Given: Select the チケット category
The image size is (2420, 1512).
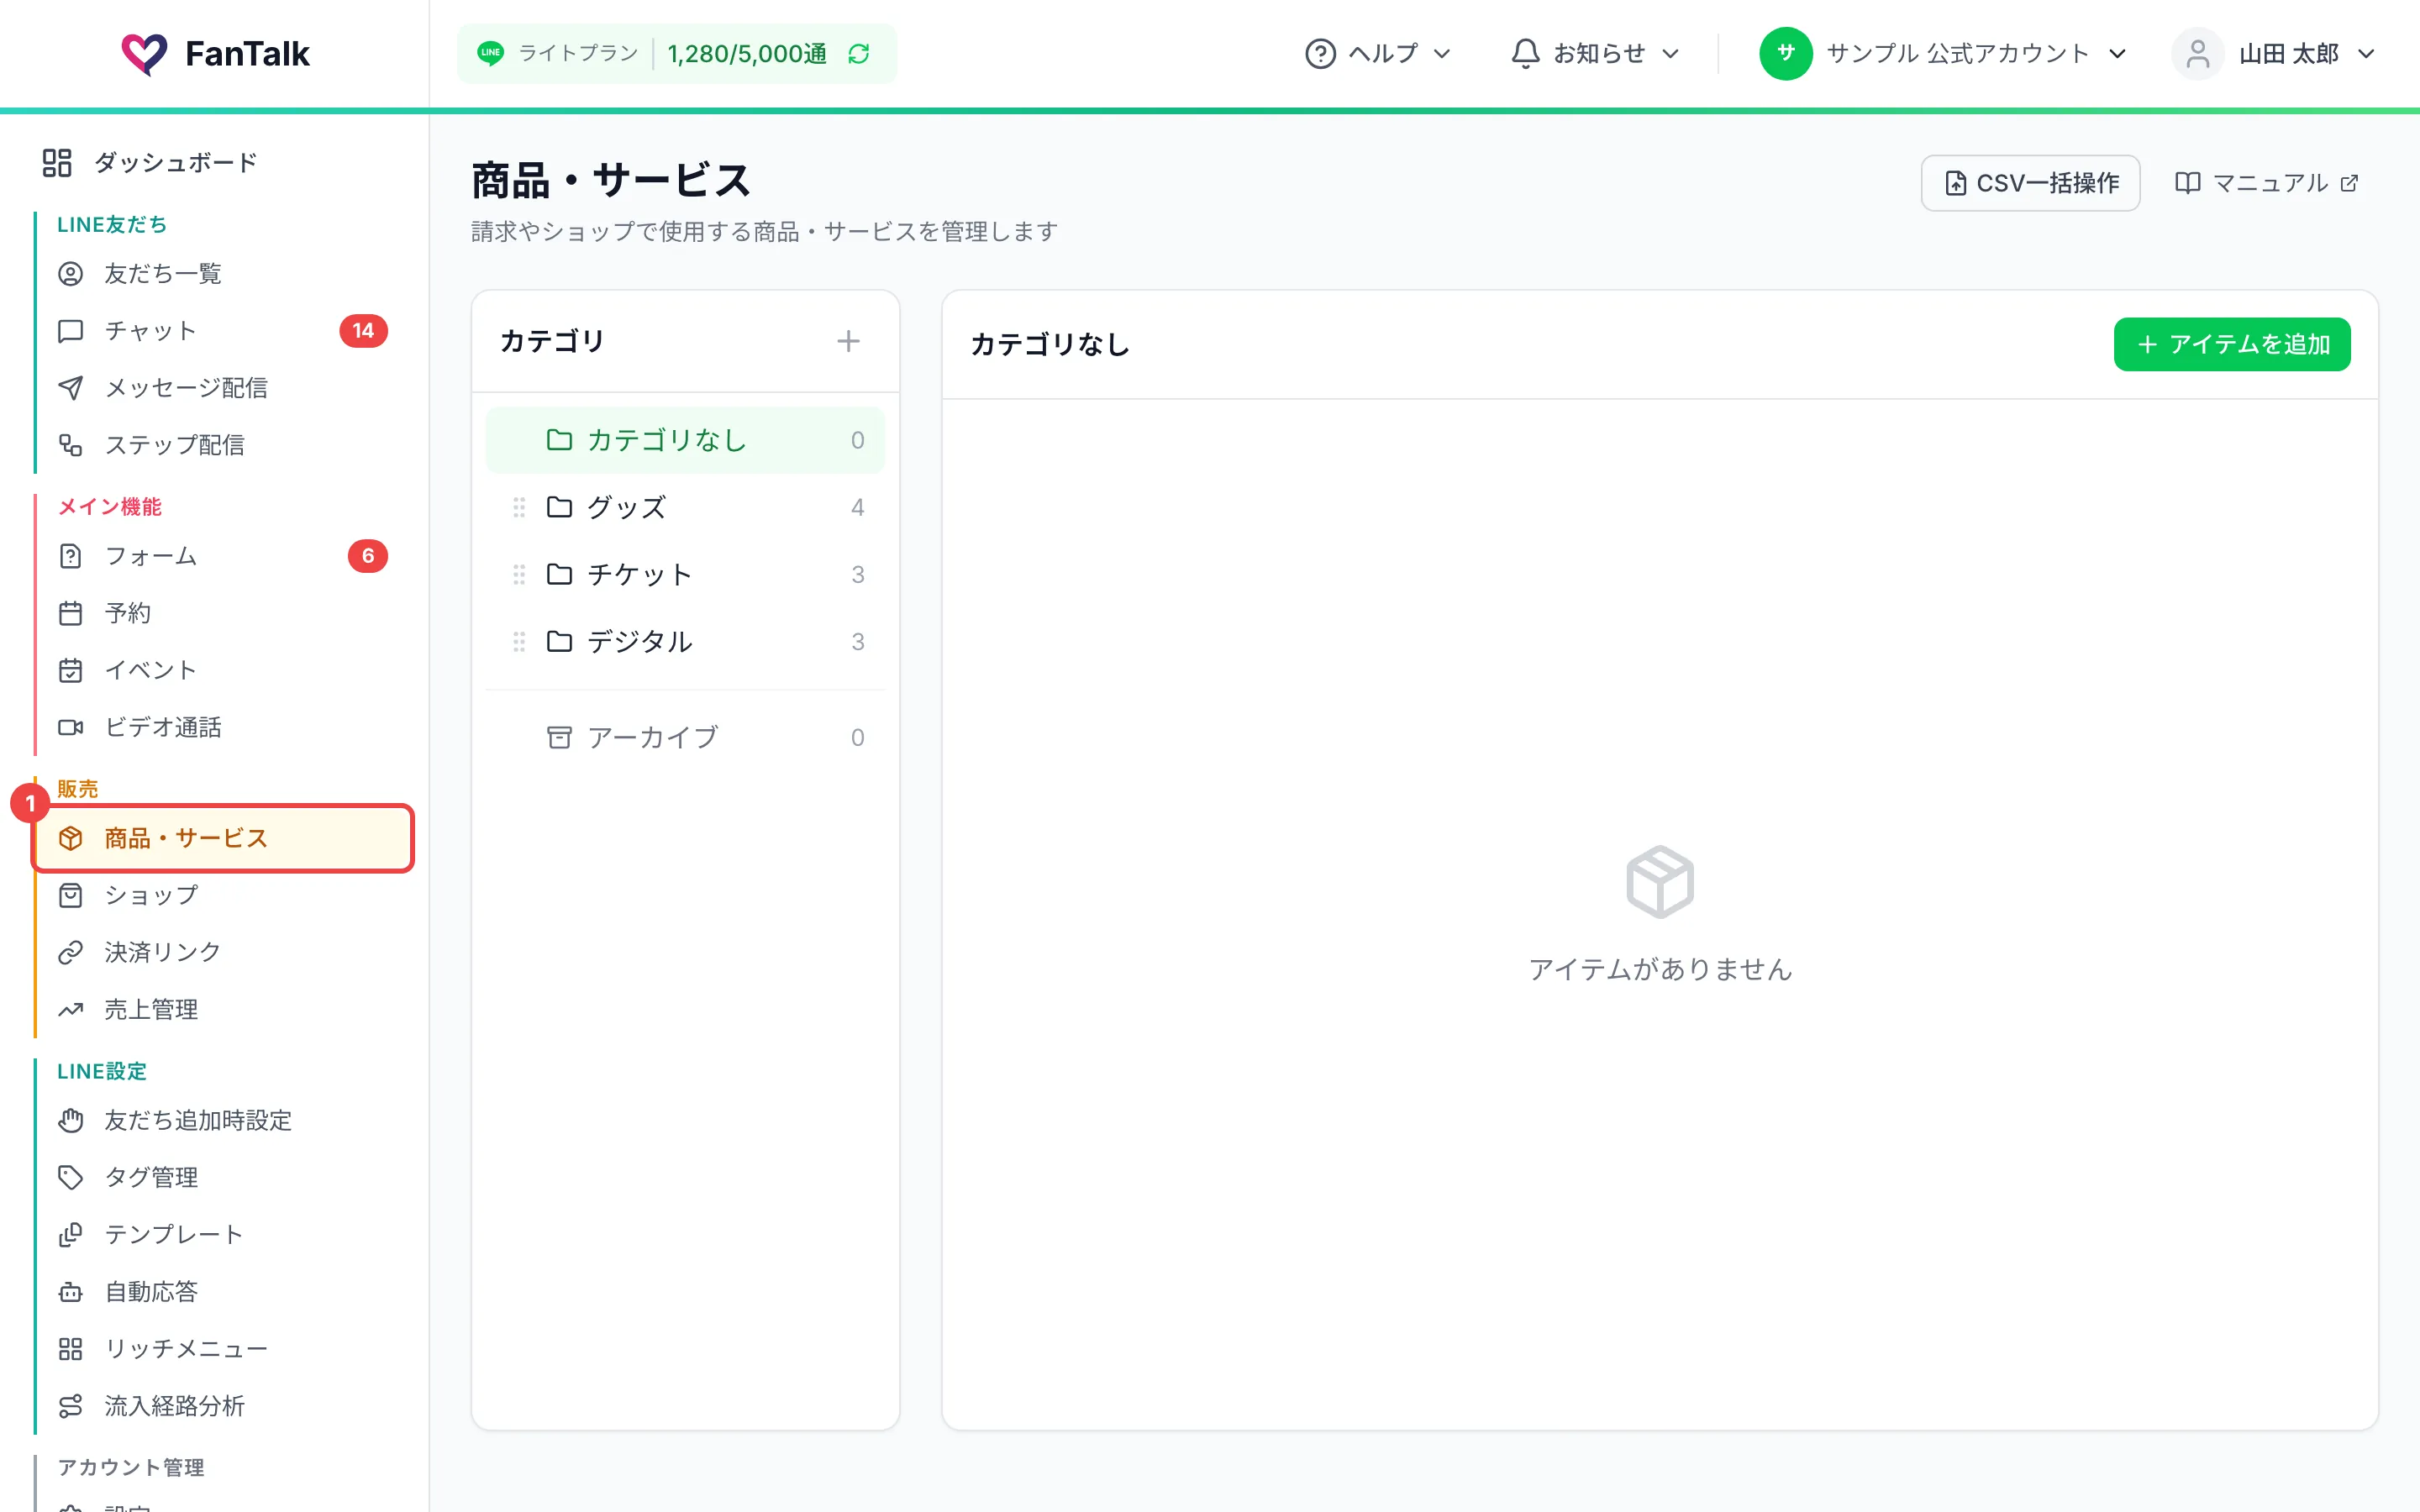Looking at the screenshot, I should (x=685, y=574).
